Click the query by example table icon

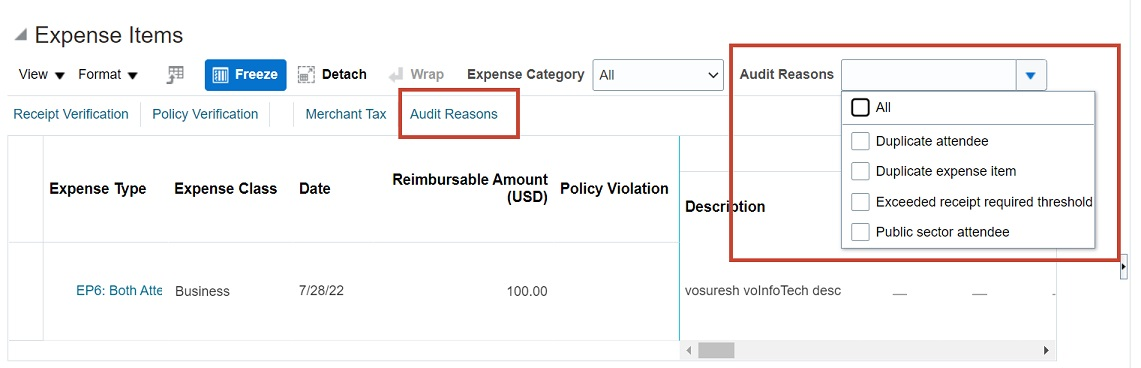(175, 75)
